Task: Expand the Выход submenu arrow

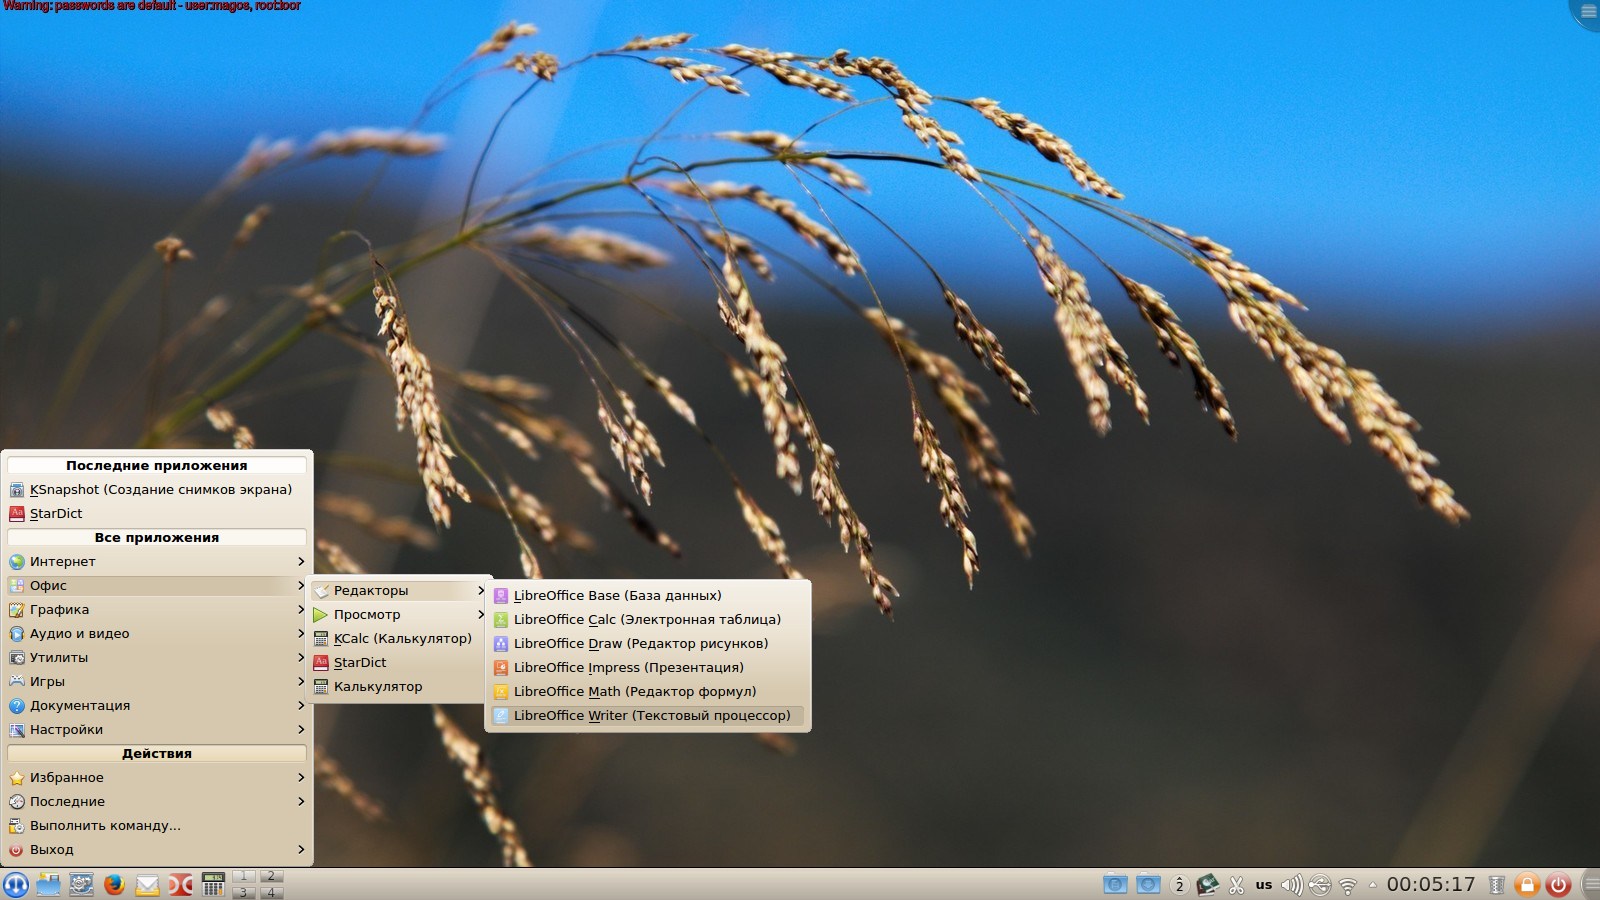Action: coord(301,850)
